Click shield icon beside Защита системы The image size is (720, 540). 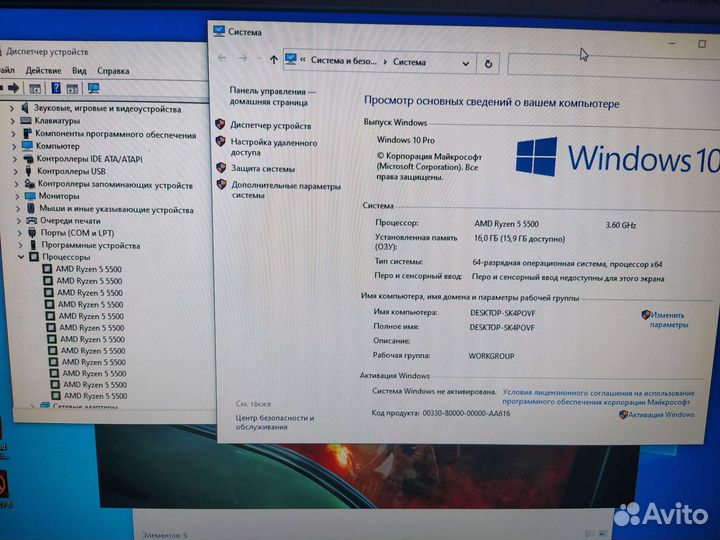221,168
